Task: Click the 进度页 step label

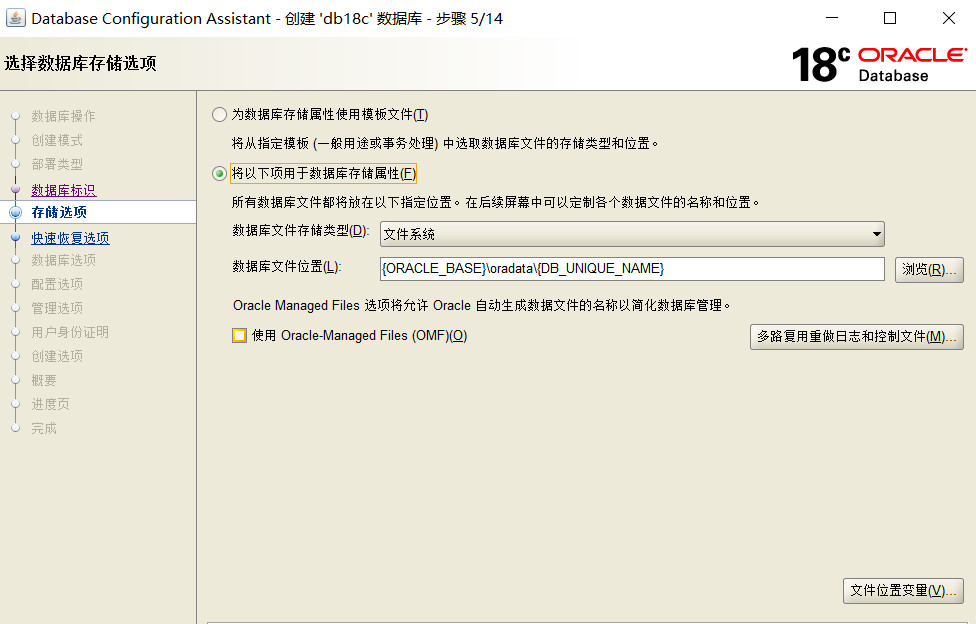Action: click(x=50, y=405)
